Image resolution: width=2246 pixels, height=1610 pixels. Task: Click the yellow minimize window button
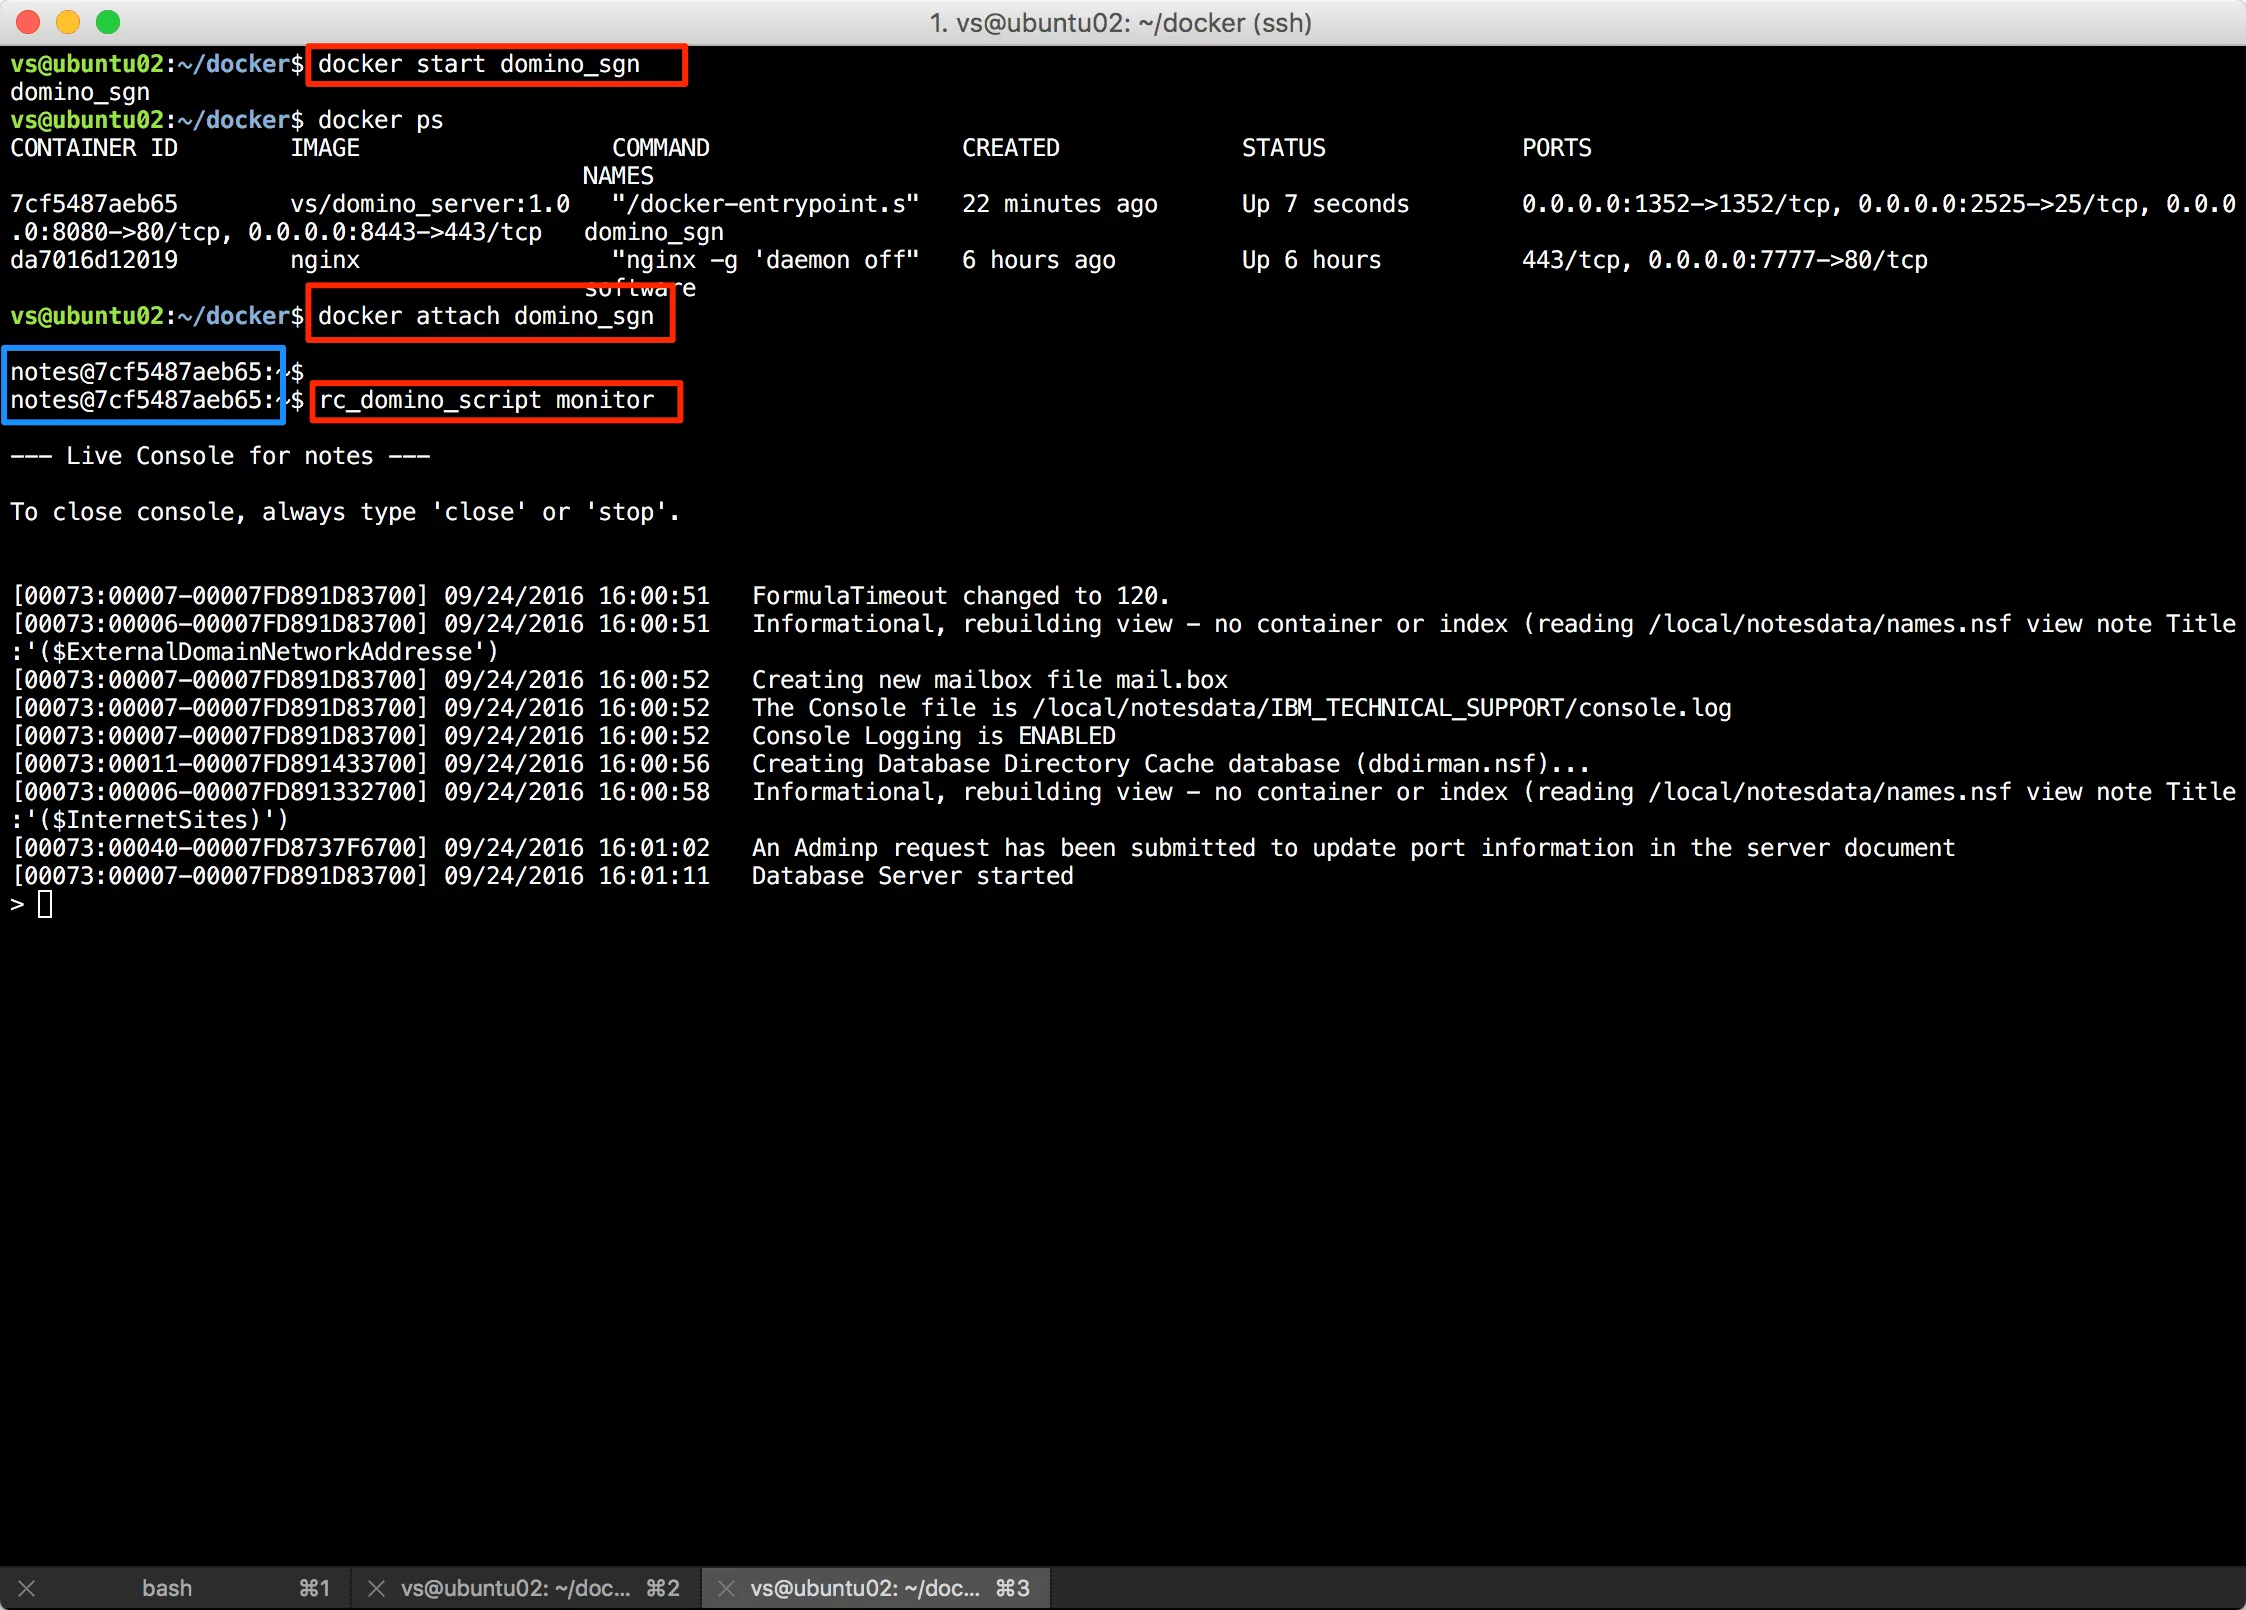68,22
